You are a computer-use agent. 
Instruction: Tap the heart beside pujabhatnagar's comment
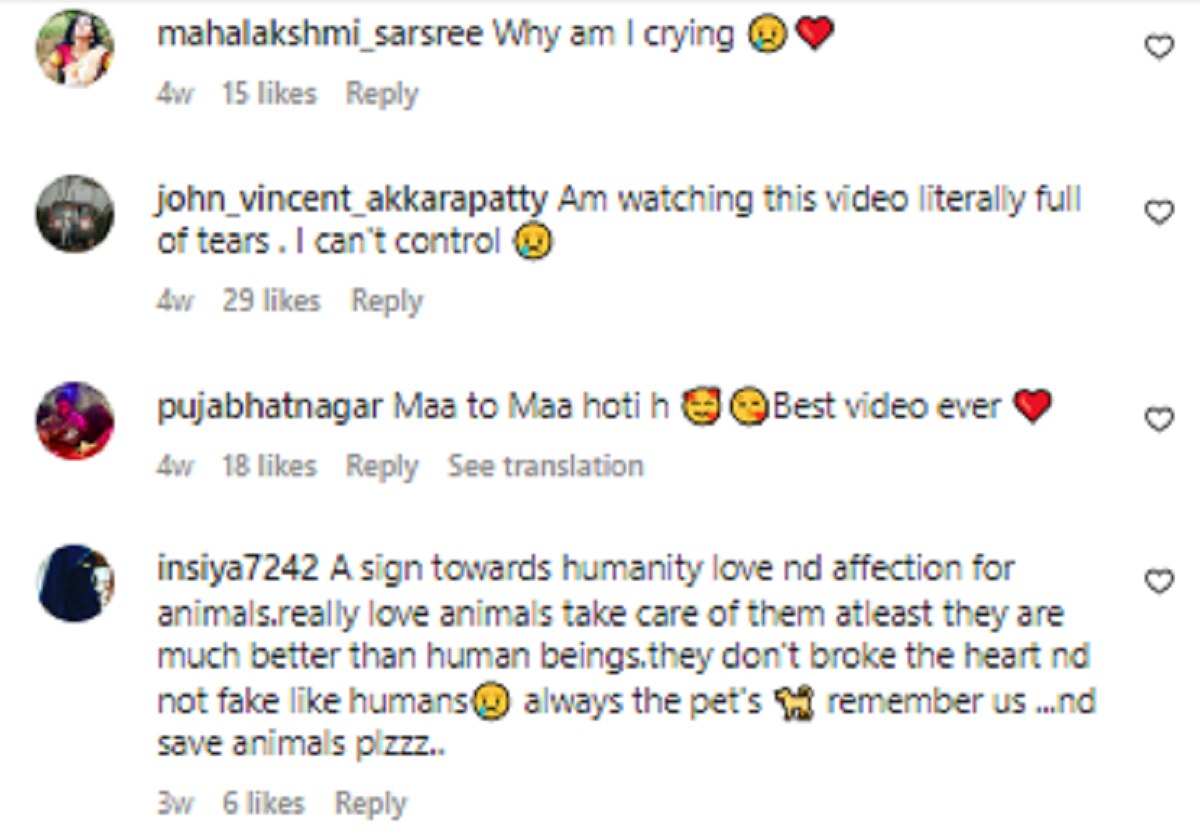click(x=1158, y=420)
